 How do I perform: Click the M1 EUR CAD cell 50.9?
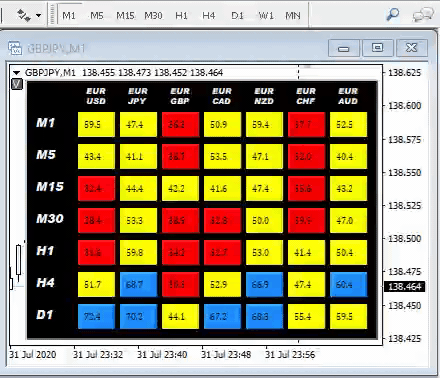click(x=222, y=124)
